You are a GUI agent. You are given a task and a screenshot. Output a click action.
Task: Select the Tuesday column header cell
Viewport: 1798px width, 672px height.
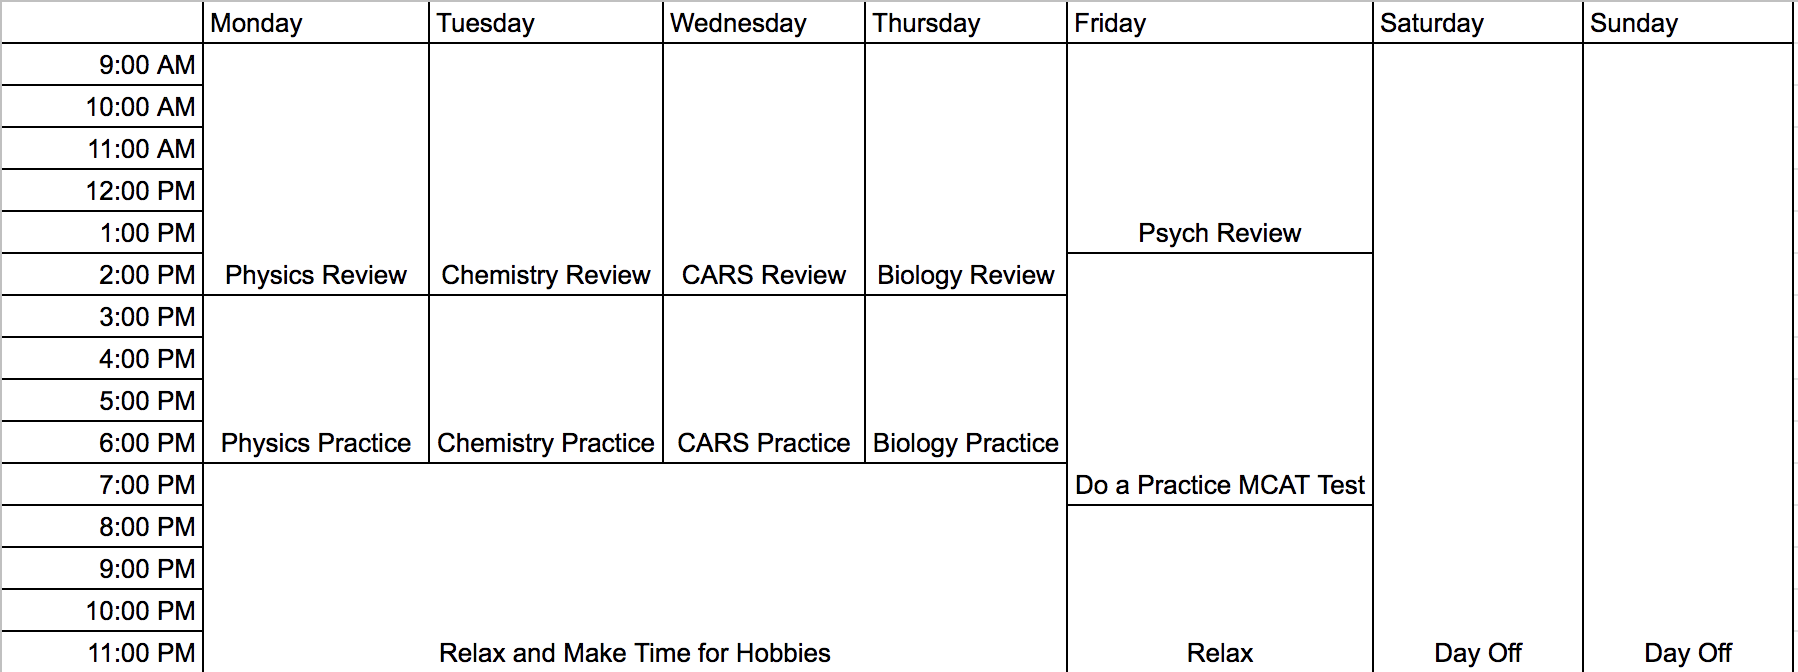(546, 22)
